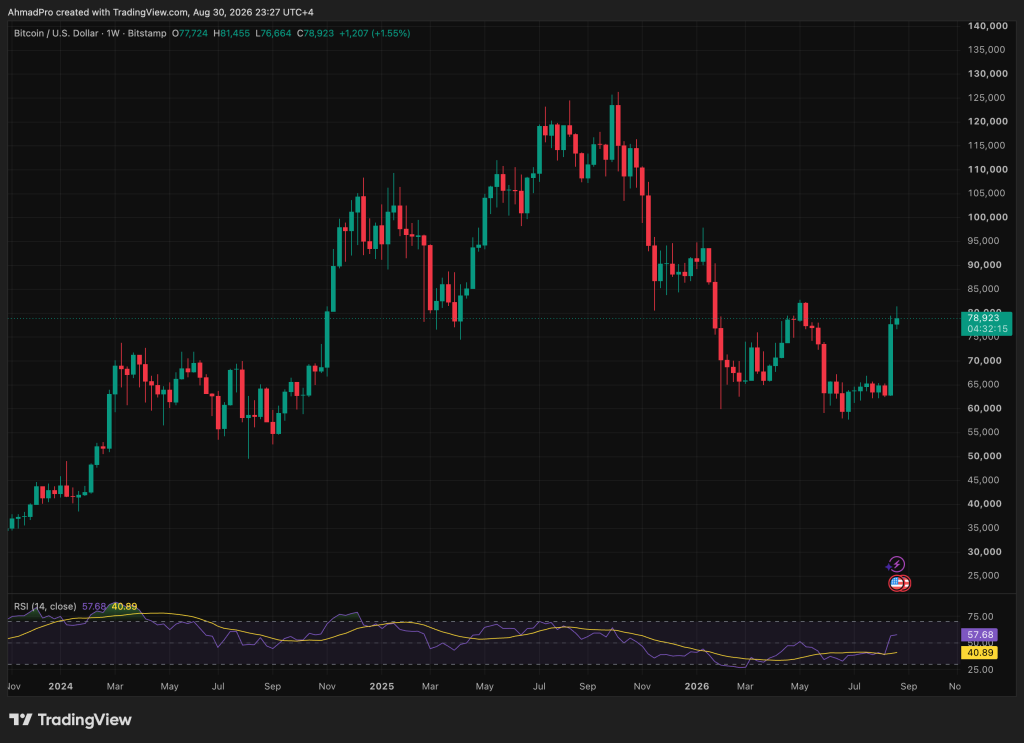Click the 1W interval label in legend

(113, 33)
